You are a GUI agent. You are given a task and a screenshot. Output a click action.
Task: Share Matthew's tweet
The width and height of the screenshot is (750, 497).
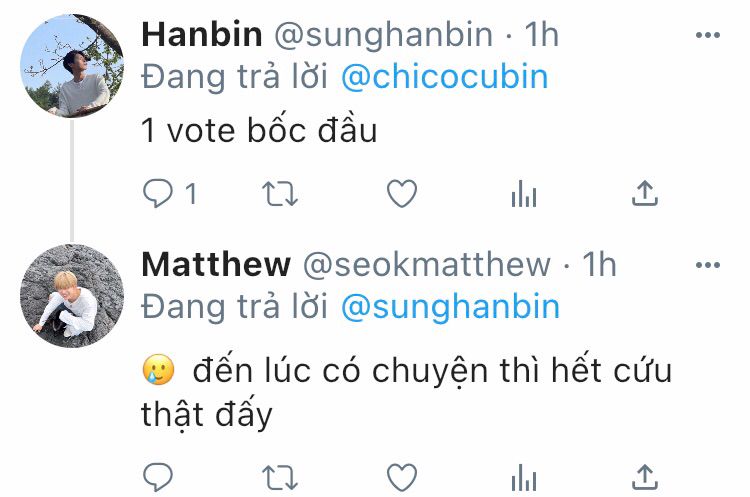pyautogui.click(x=645, y=477)
